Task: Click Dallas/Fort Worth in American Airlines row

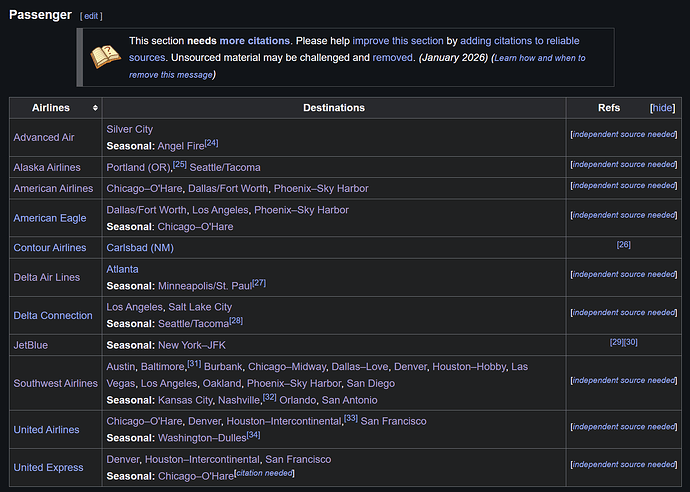Action: coord(228,188)
